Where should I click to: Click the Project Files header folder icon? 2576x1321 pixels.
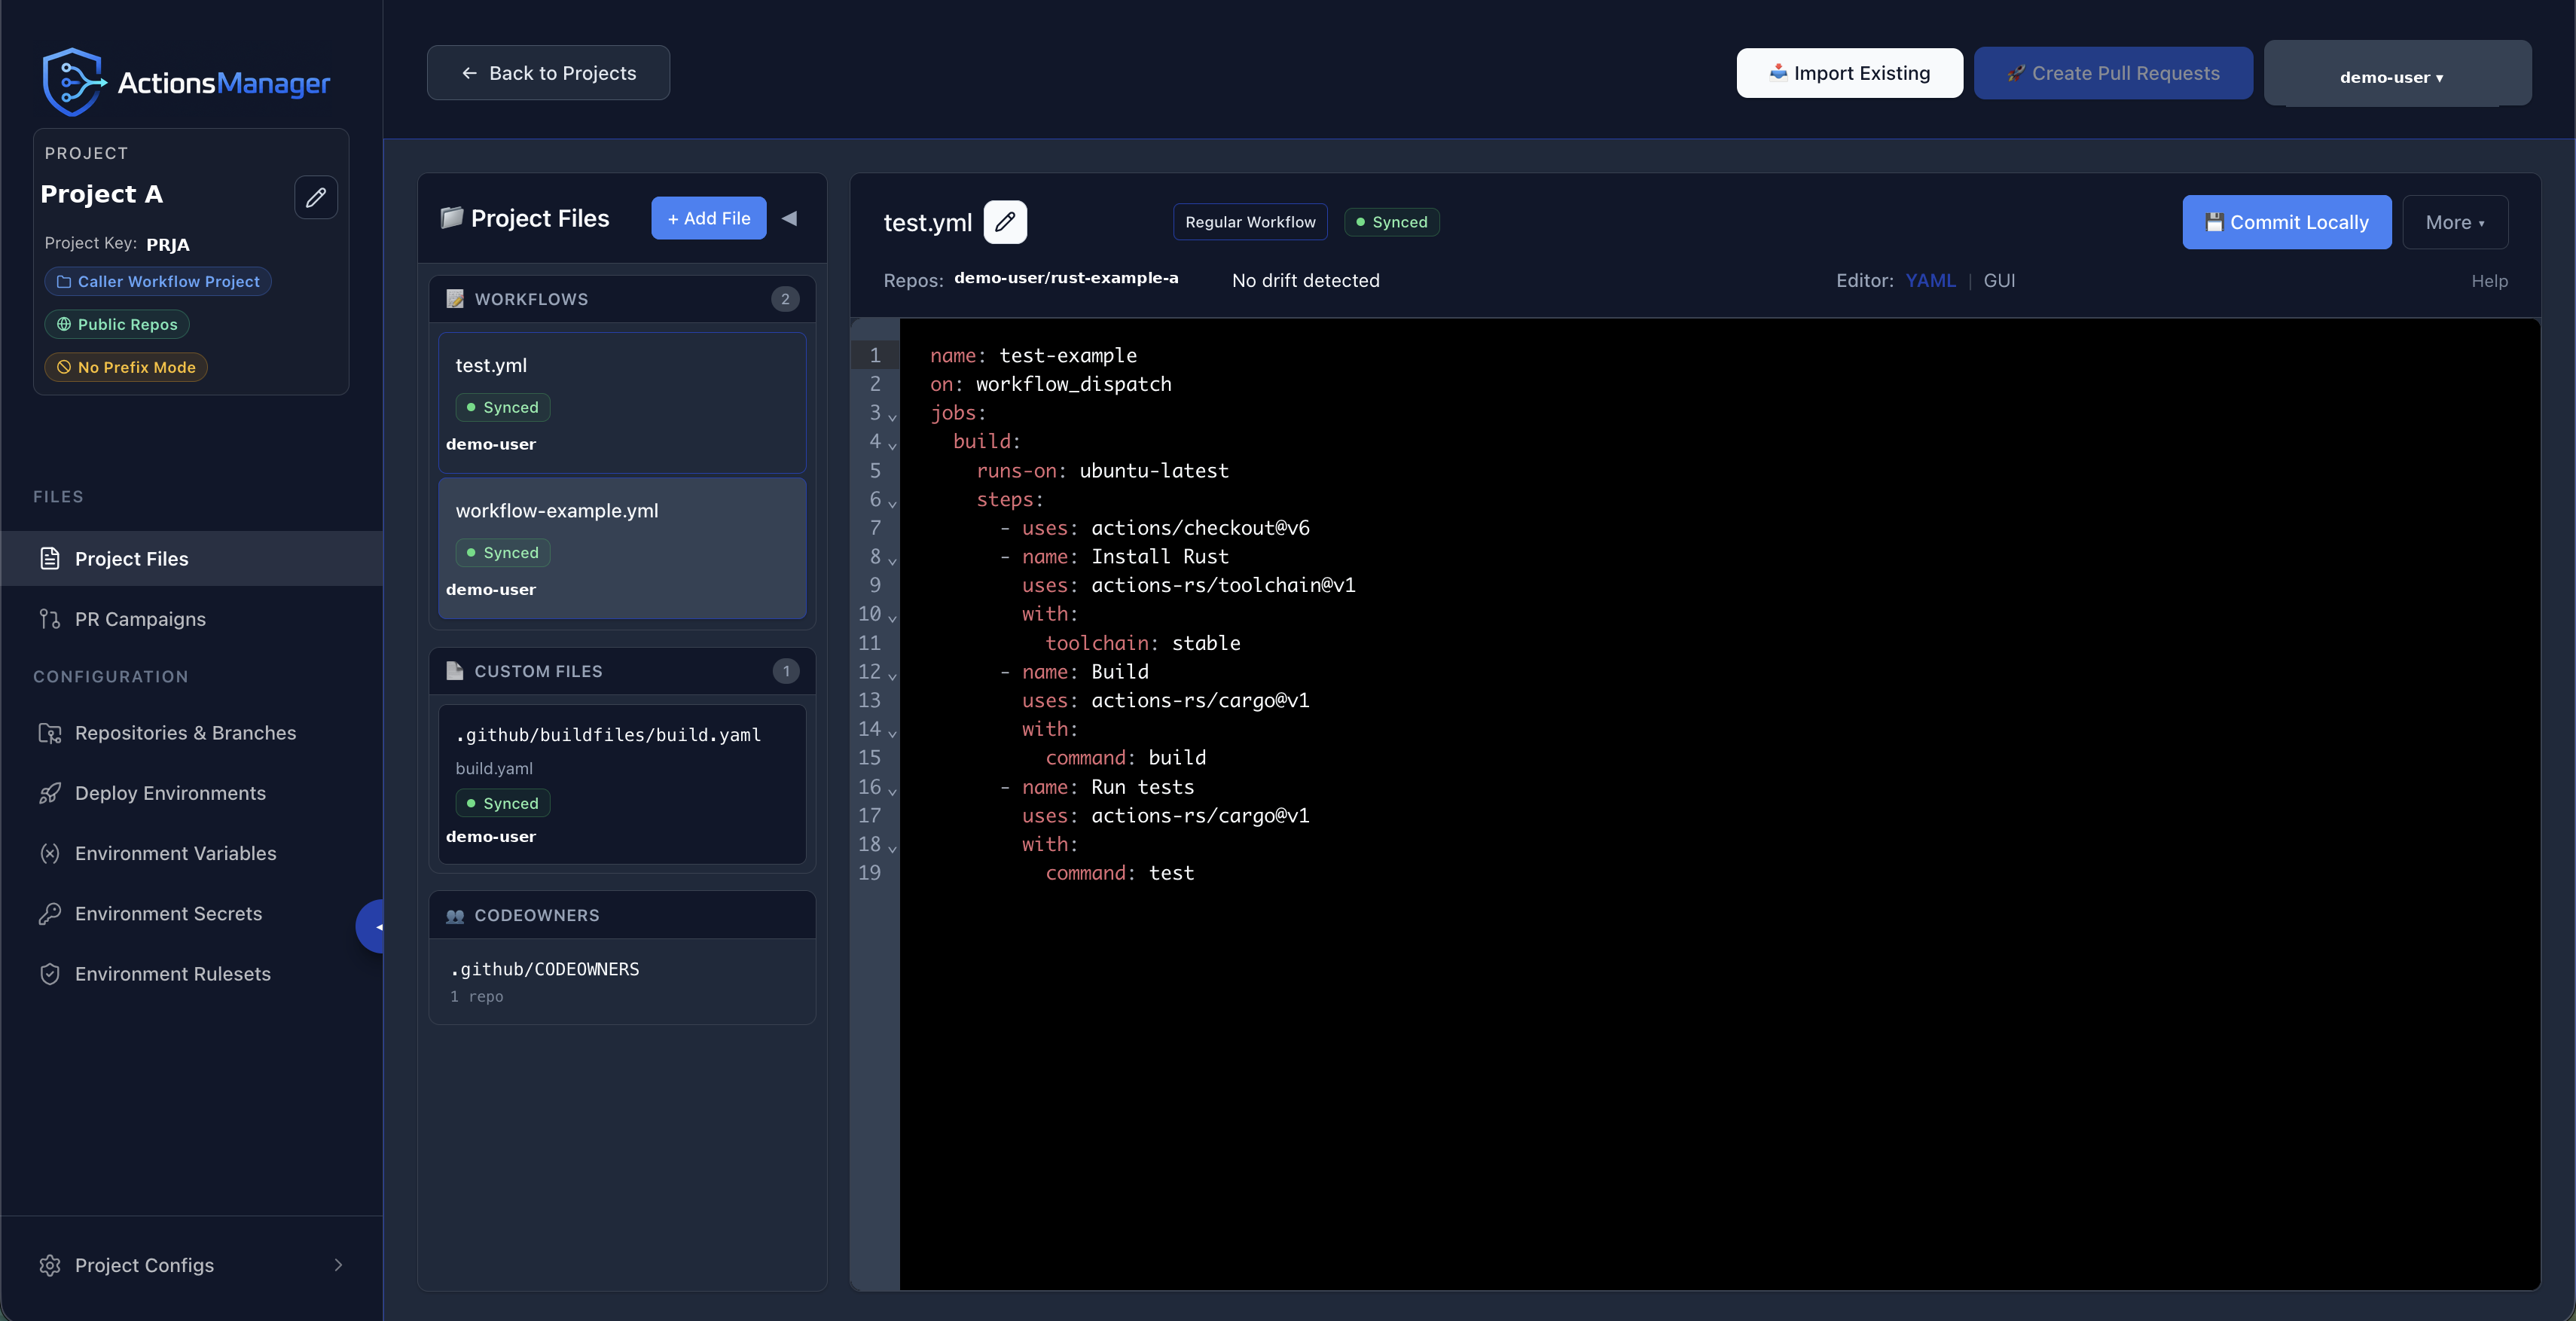point(452,217)
